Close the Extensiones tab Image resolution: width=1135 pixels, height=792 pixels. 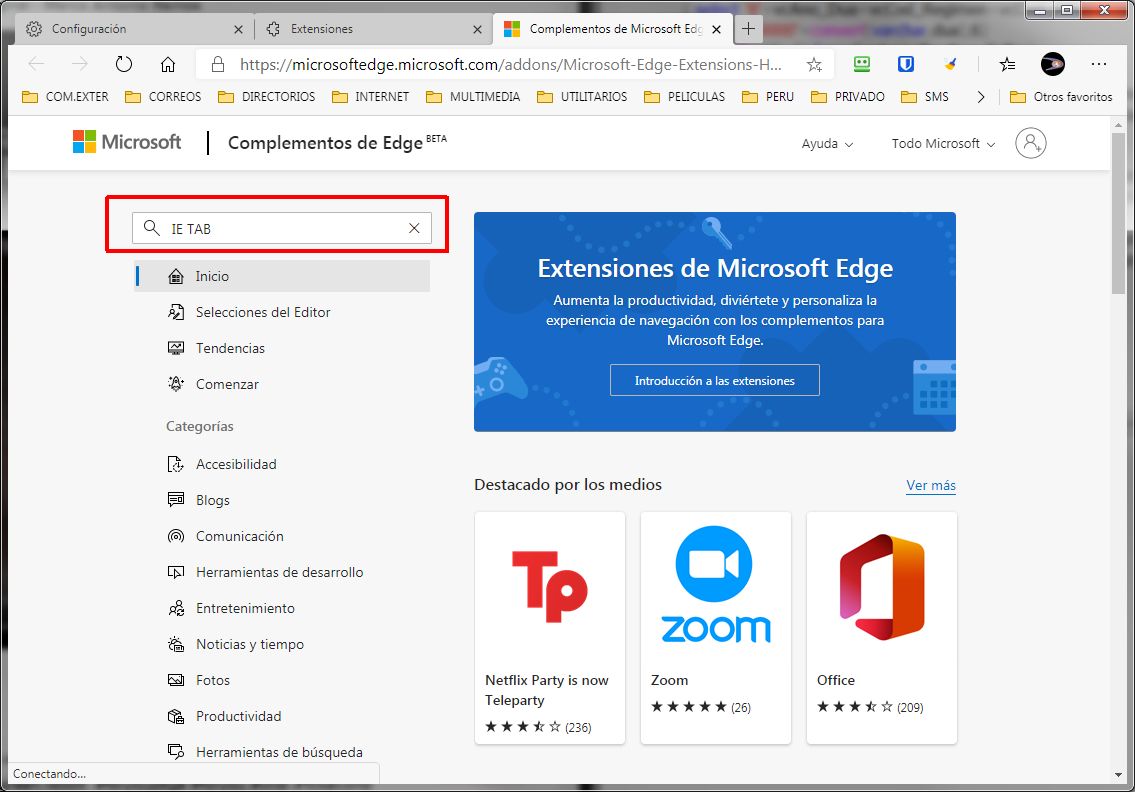[477, 29]
